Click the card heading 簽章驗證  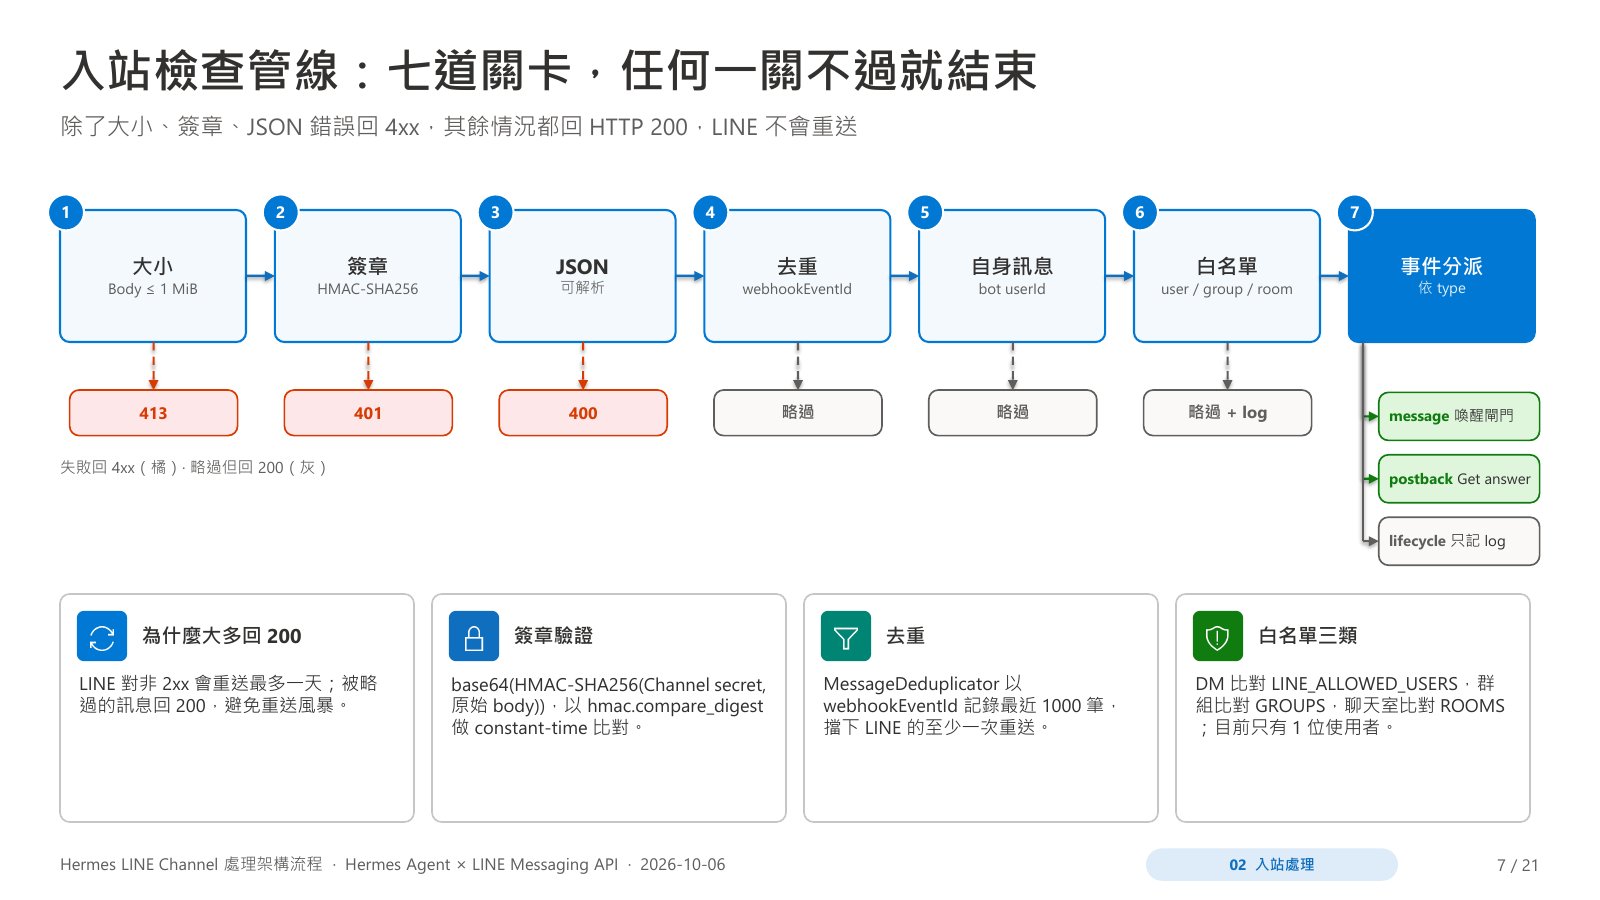[553, 636]
